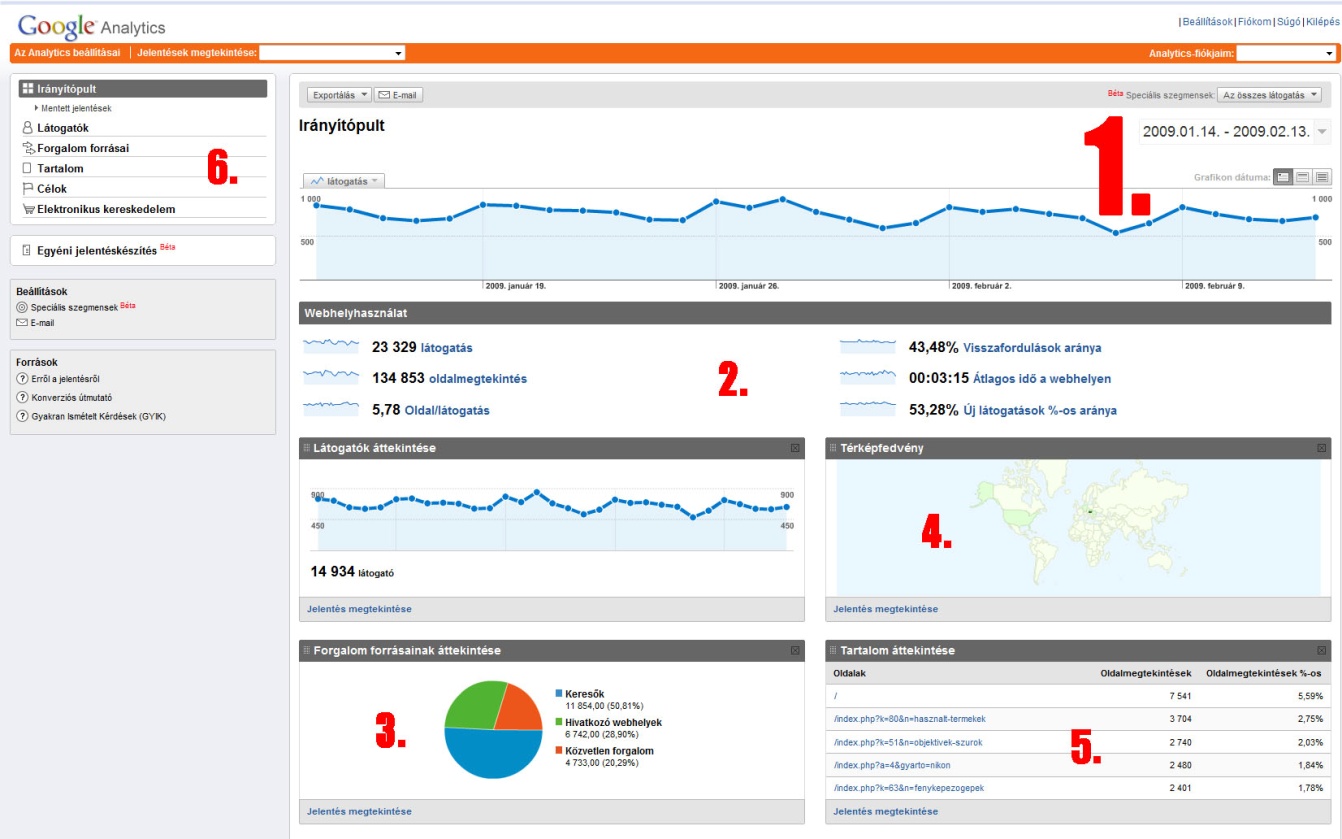Click the green Hivatkozó webhelyek legend swatch
Screen dimensions: 1342x839
[x=558, y=722]
